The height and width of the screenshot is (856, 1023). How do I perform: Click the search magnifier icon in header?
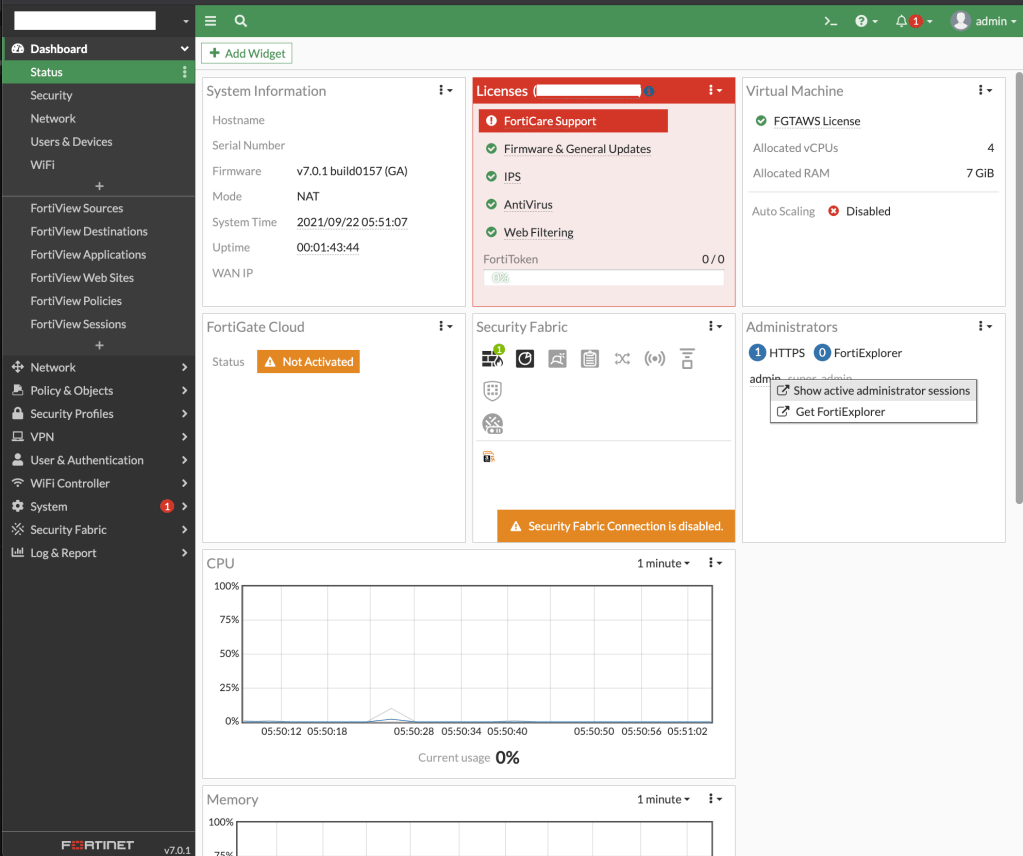point(241,21)
